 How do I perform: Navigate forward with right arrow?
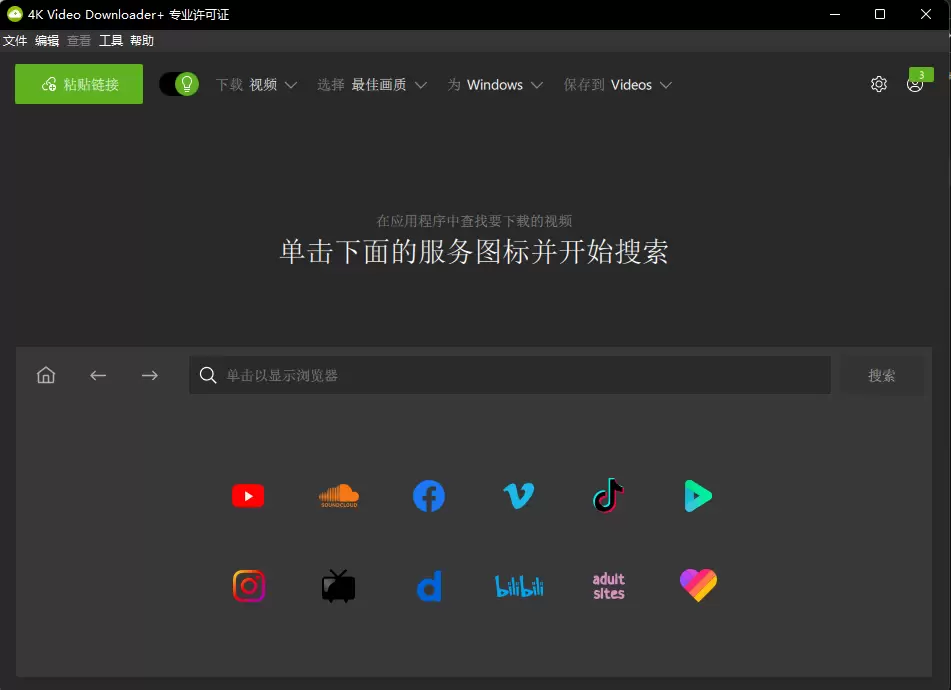(150, 375)
